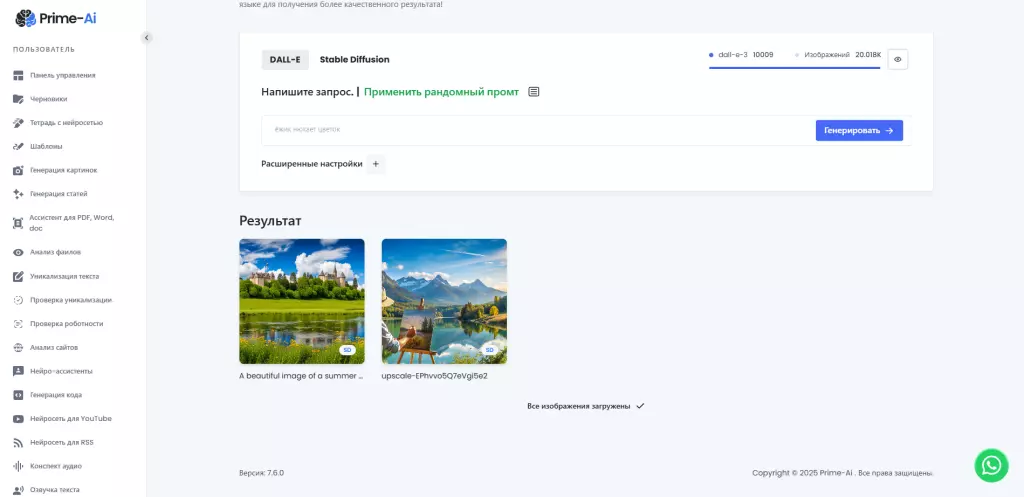Click the 'Версия: 7.6.0' footer text
This screenshot has height=497, width=1024.
[x=261, y=473]
